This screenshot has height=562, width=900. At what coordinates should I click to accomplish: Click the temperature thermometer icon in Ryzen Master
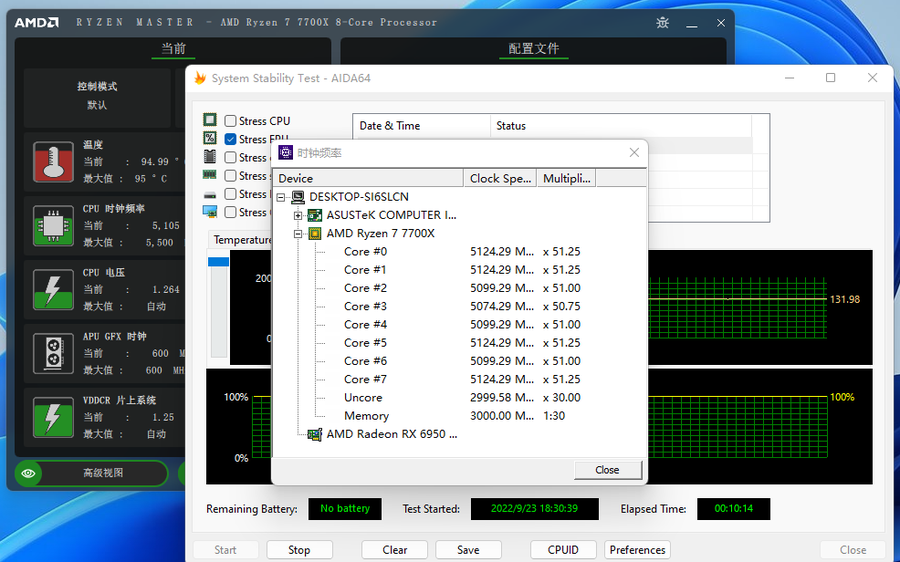pyautogui.click(x=54, y=162)
